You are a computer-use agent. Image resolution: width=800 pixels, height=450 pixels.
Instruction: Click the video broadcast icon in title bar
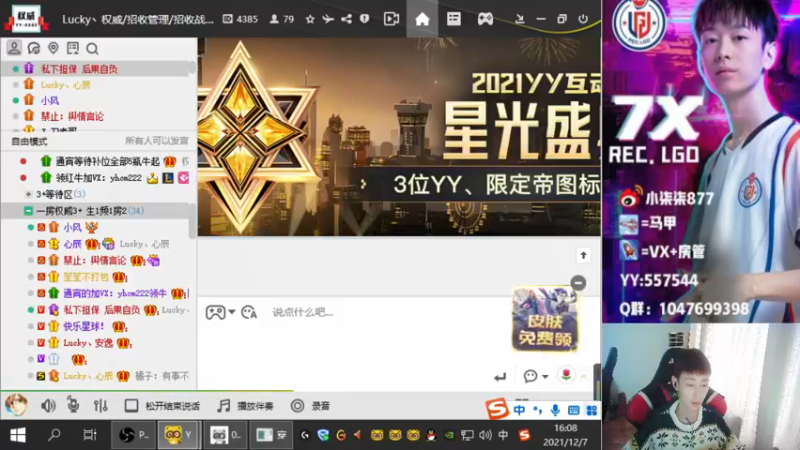pyautogui.click(x=391, y=19)
